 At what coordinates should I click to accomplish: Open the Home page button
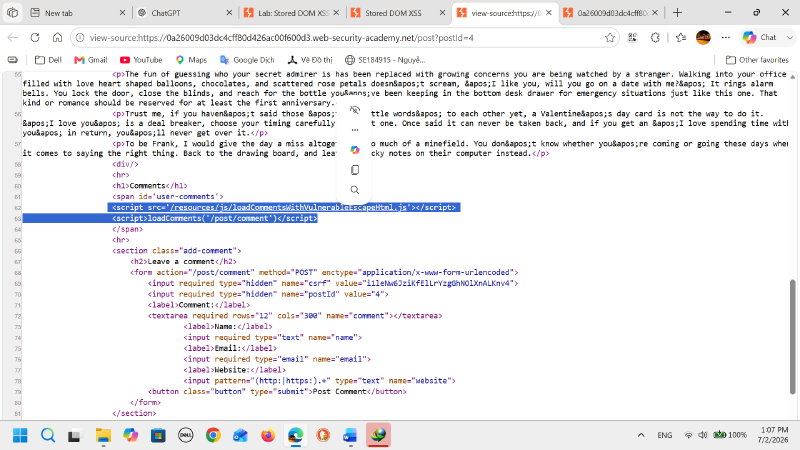pyautogui.click(x=57, y=37)
